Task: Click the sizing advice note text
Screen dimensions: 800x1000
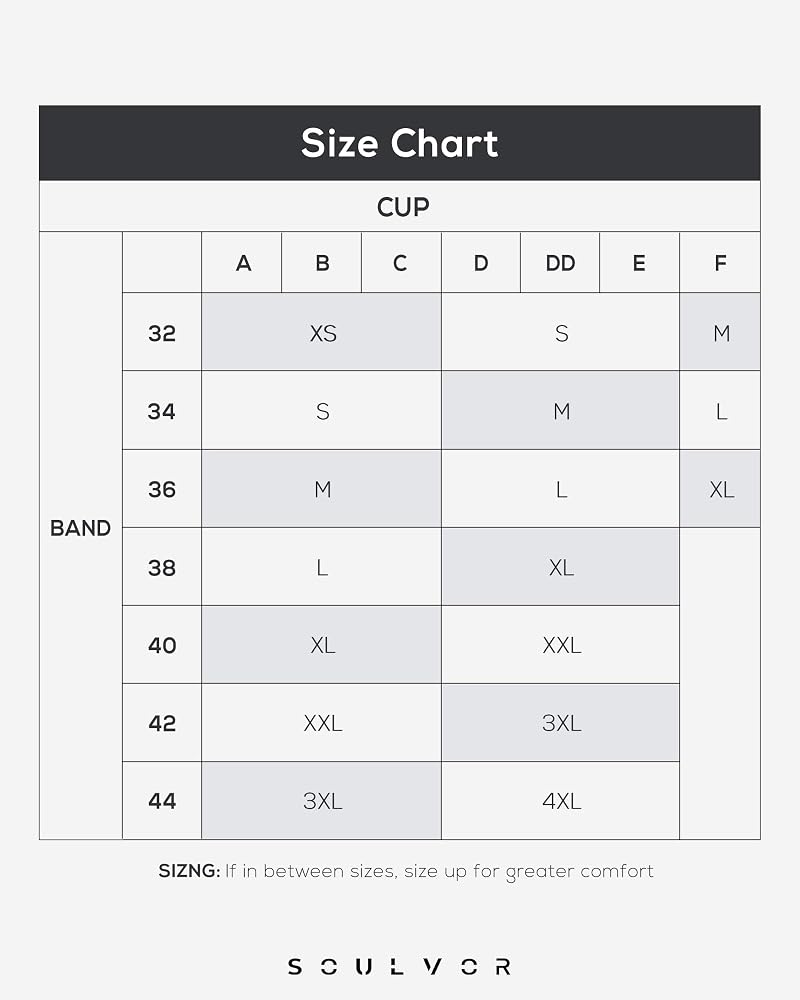Action: [x=406, y=871]
